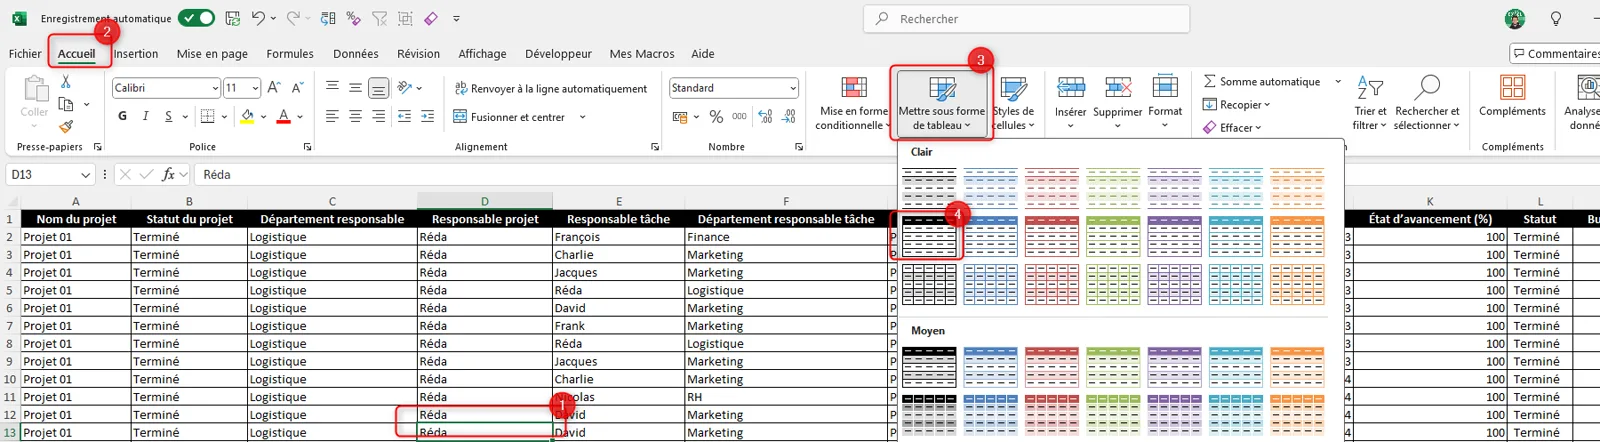This screenshot has height=442, width=1600.
Task: Switch to the Mise en page tab
Action: (212, 54)
